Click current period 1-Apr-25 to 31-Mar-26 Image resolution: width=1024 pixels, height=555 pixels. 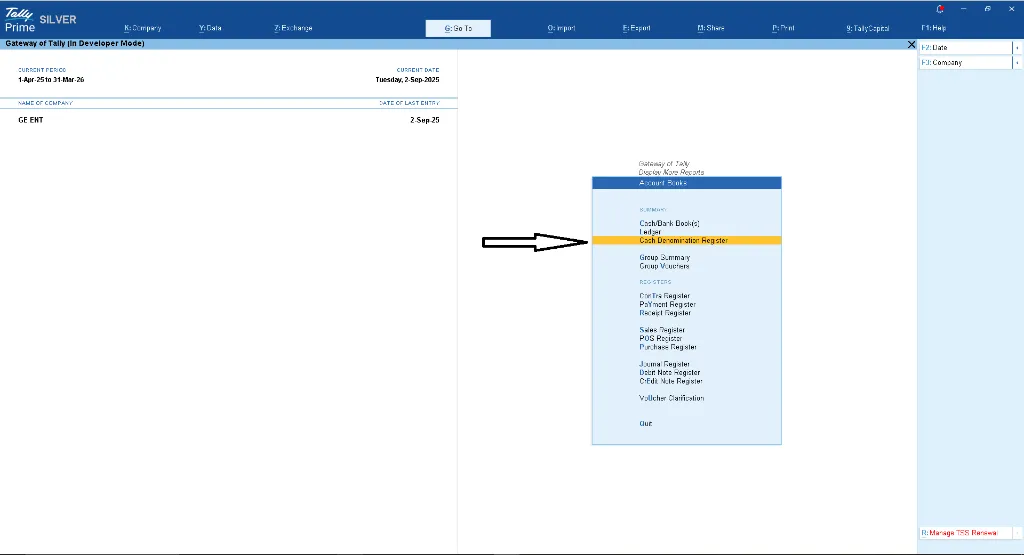(x=51, y=80)
